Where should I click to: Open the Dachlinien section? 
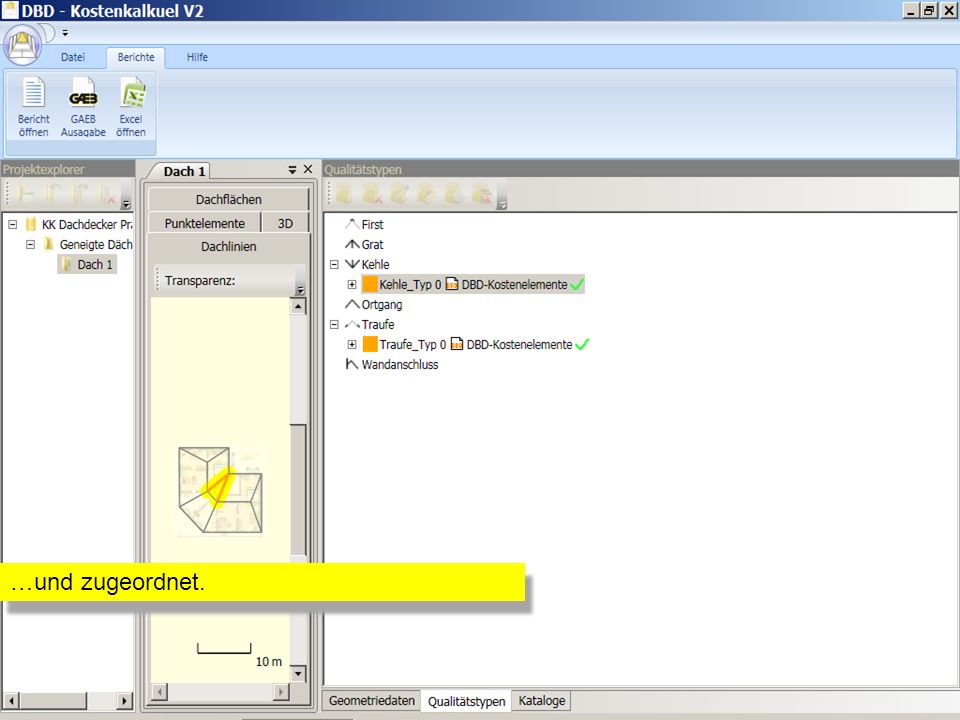228,247
